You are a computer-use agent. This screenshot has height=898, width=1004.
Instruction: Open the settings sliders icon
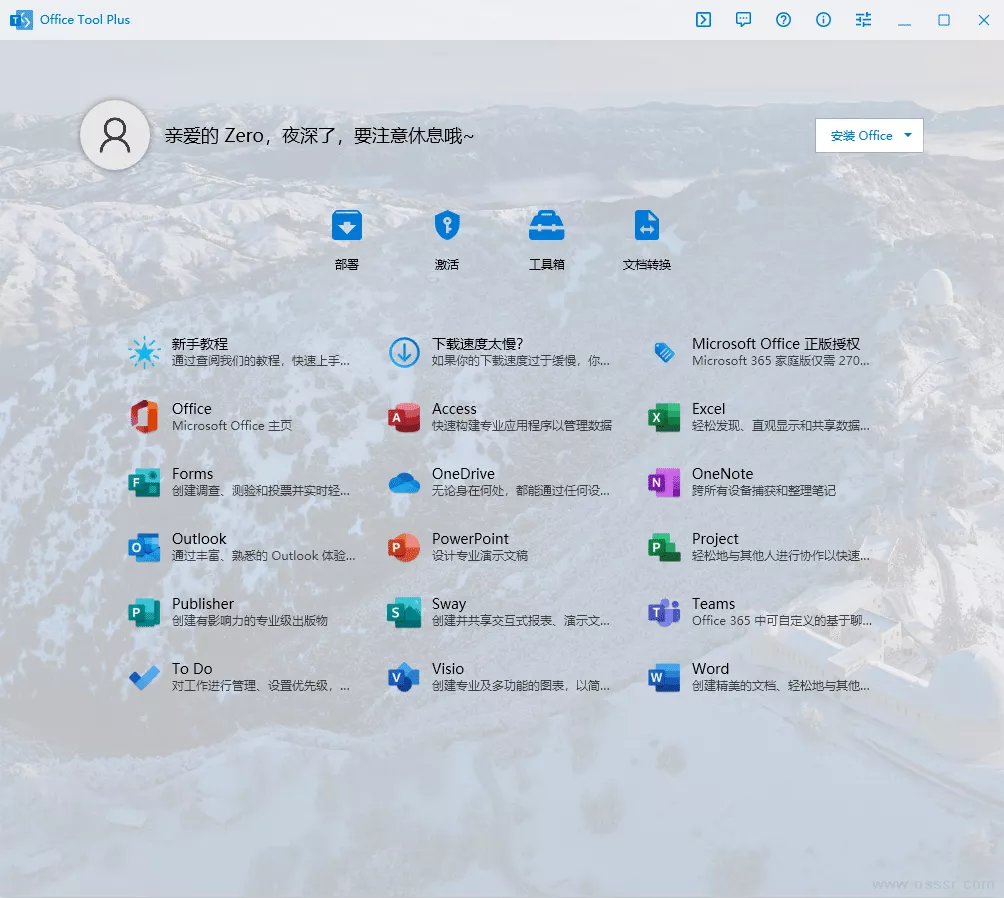pos(863,20)
